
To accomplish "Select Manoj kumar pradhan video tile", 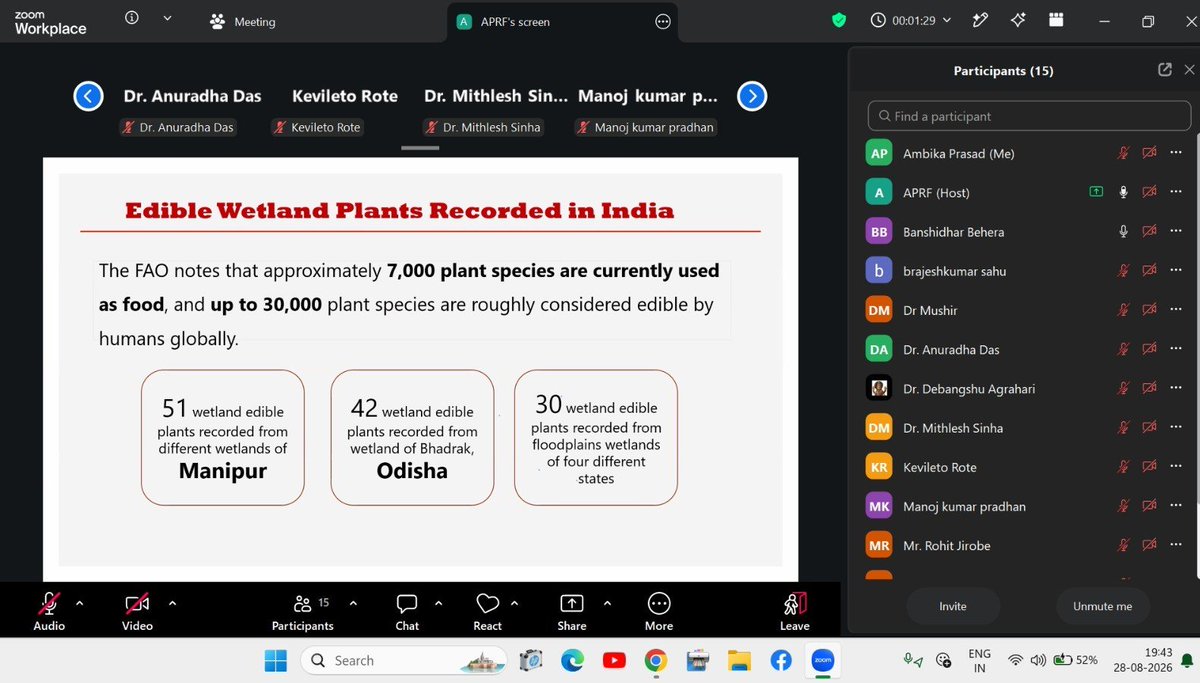I will click(647, 110).
